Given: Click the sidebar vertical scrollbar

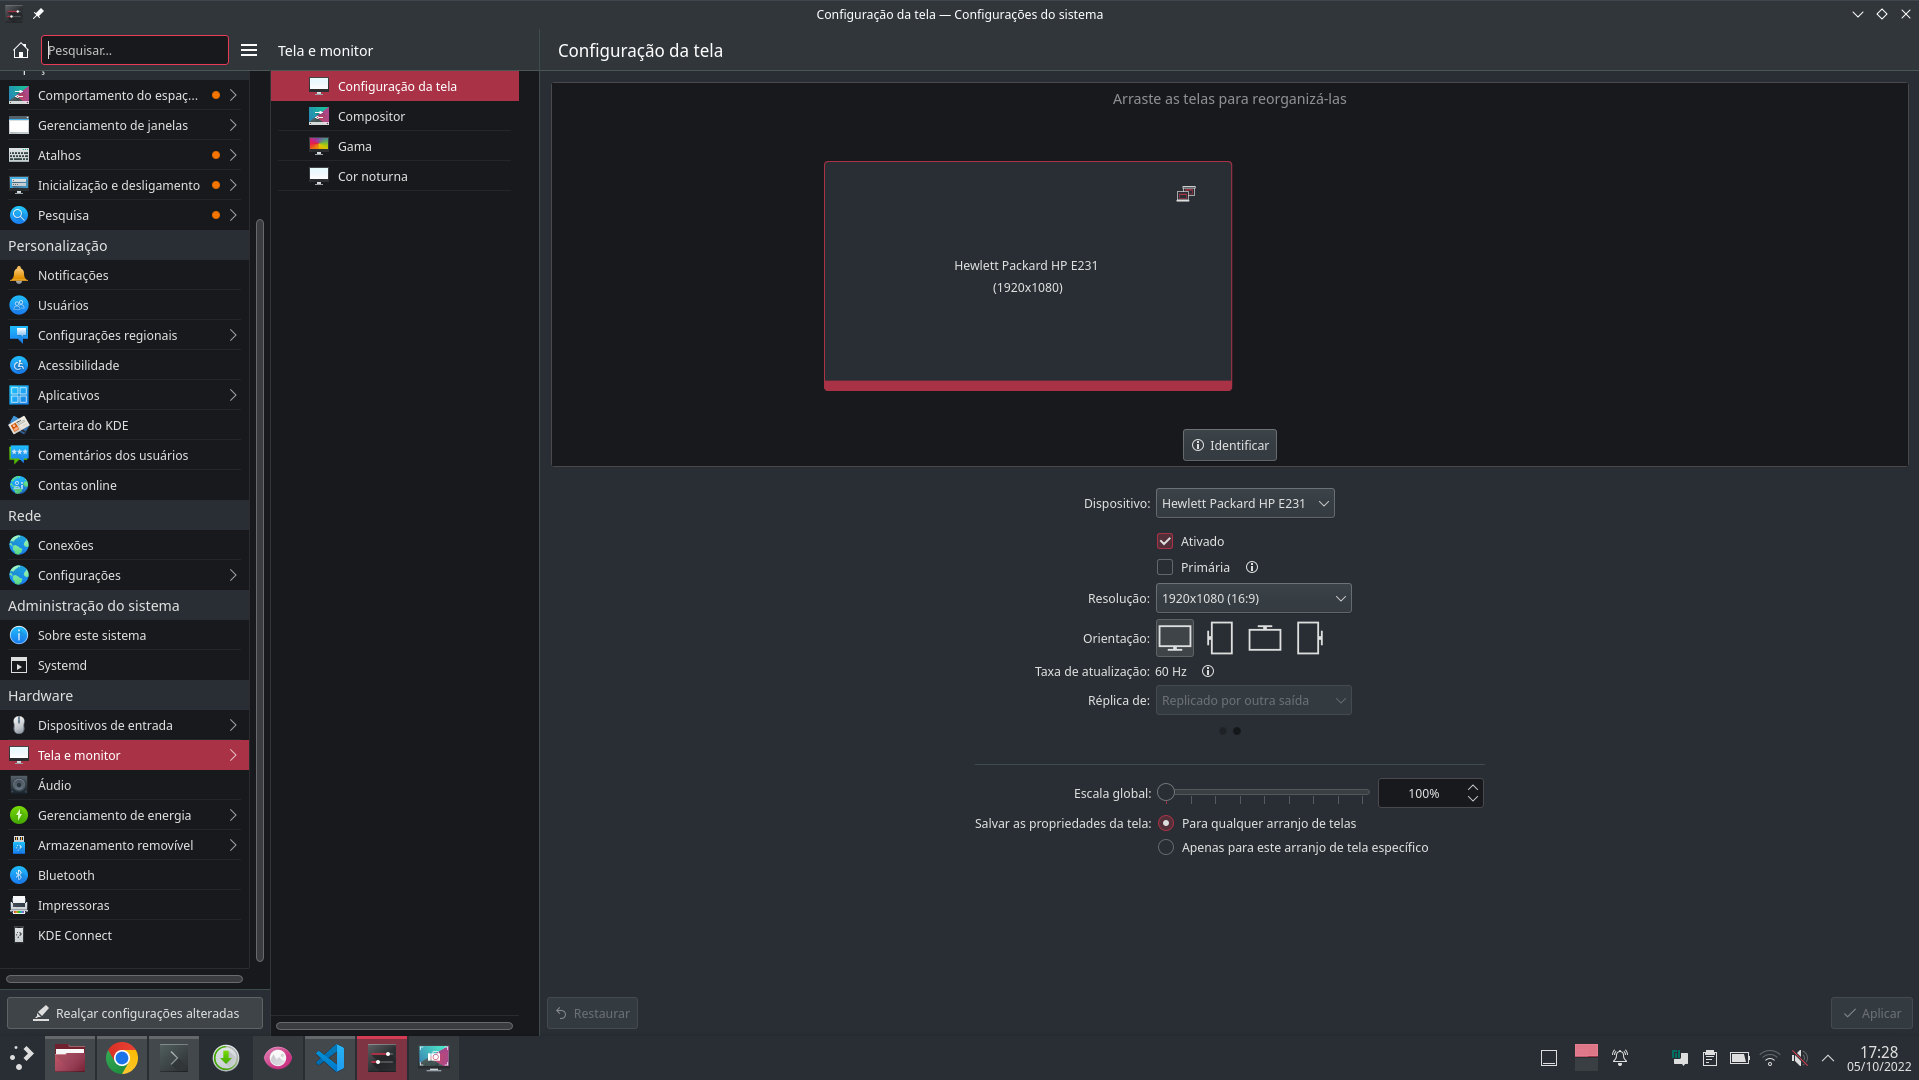Looking at the screenshot, I should (x=260, y=590).
